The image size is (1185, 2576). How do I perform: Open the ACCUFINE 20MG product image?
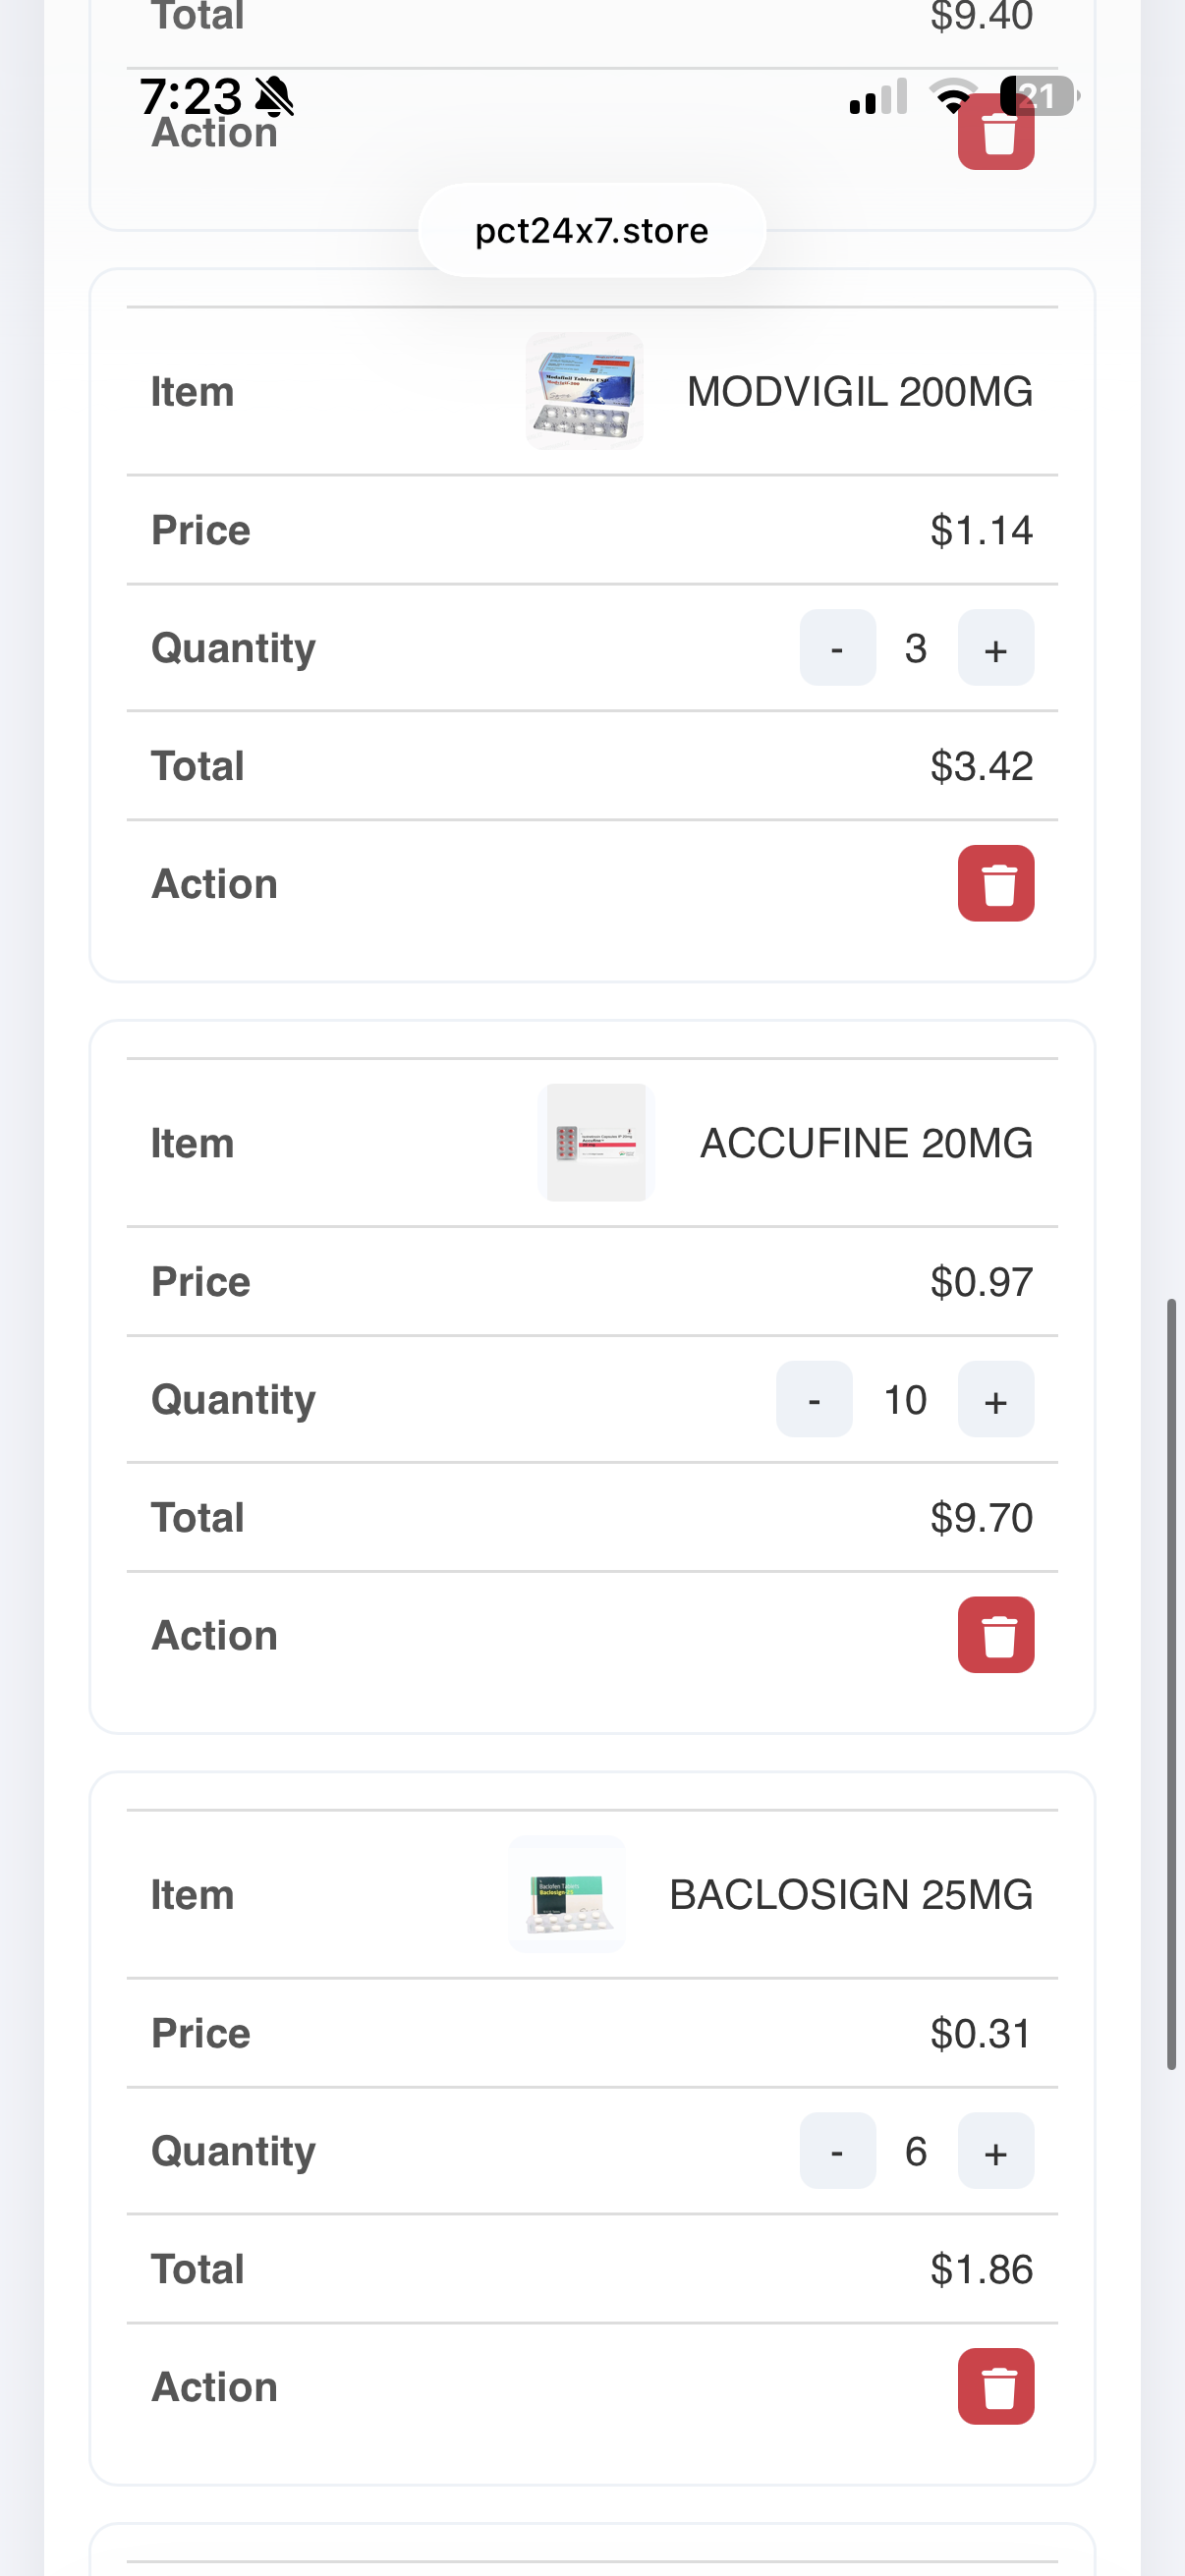[596, 1142]
